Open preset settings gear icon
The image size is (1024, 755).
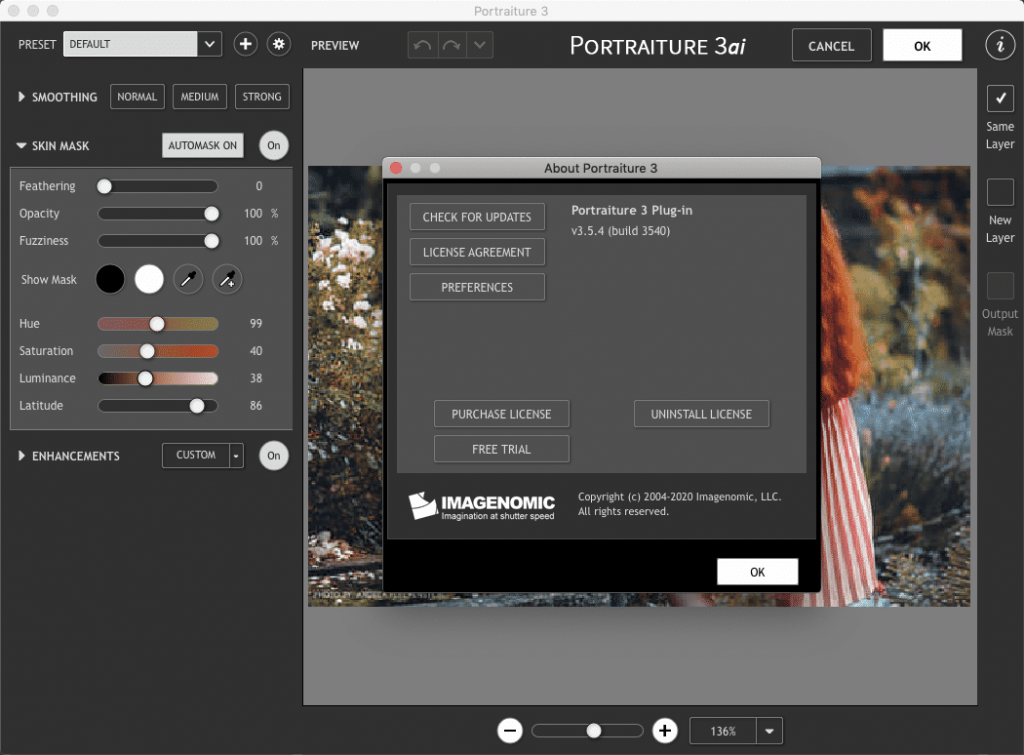coord(279,44)
